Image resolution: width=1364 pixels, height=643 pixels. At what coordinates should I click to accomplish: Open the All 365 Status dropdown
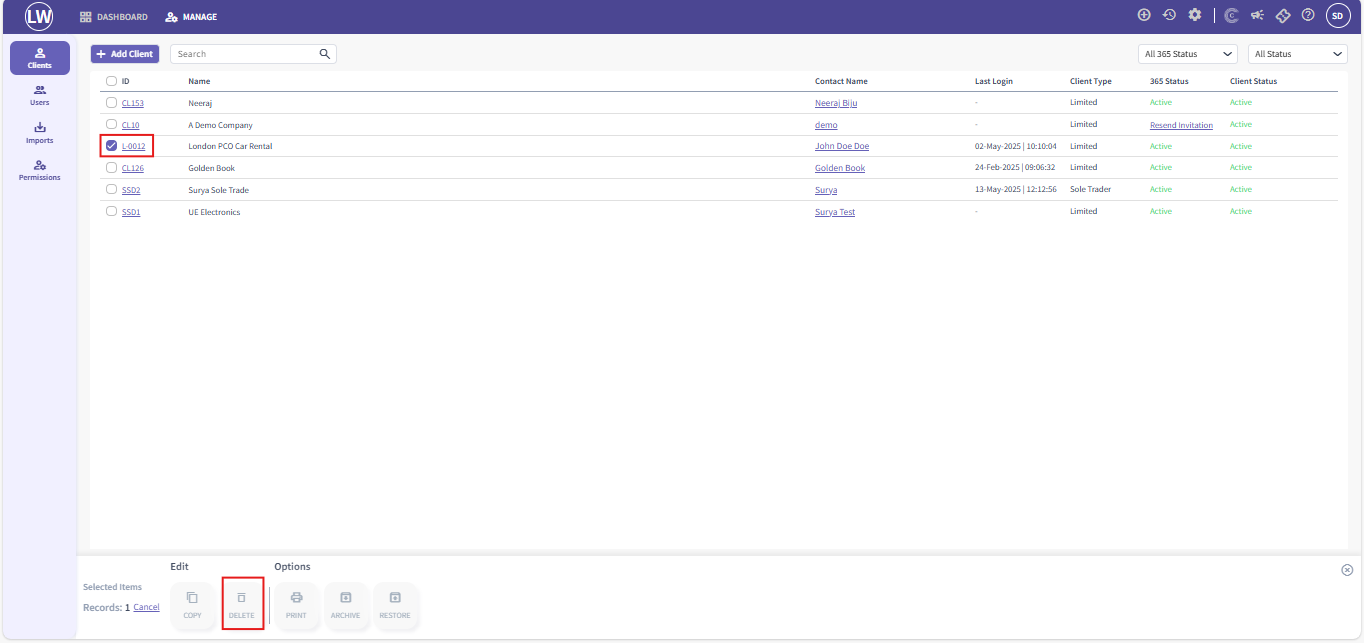pos(1187,54)
